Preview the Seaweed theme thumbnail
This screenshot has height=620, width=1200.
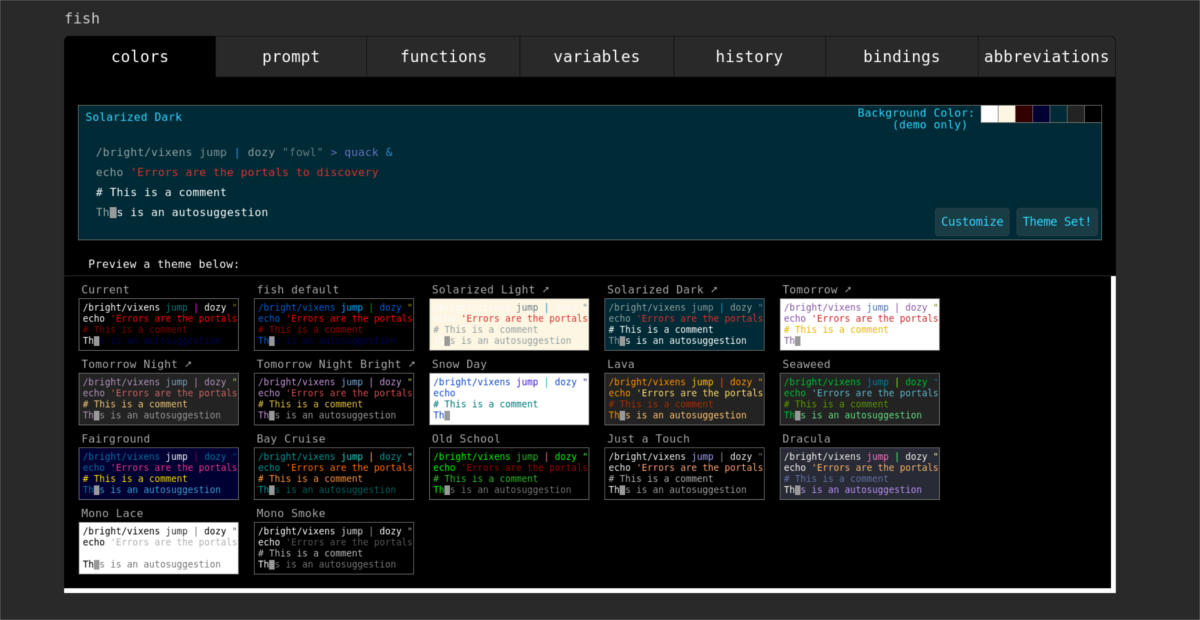coord(860,399)
